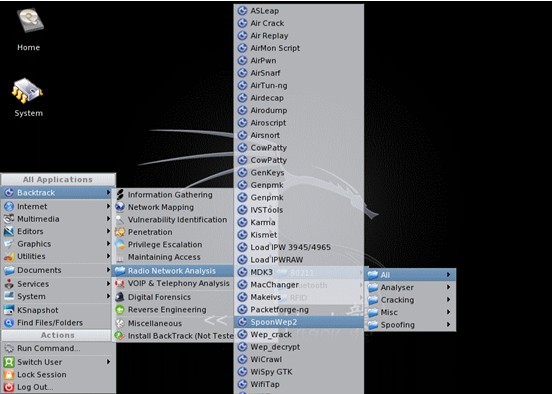Viewport: 552px width, 394px height.
Task: Select Load IPWRAW entry
Action: [x=299, y=259]
